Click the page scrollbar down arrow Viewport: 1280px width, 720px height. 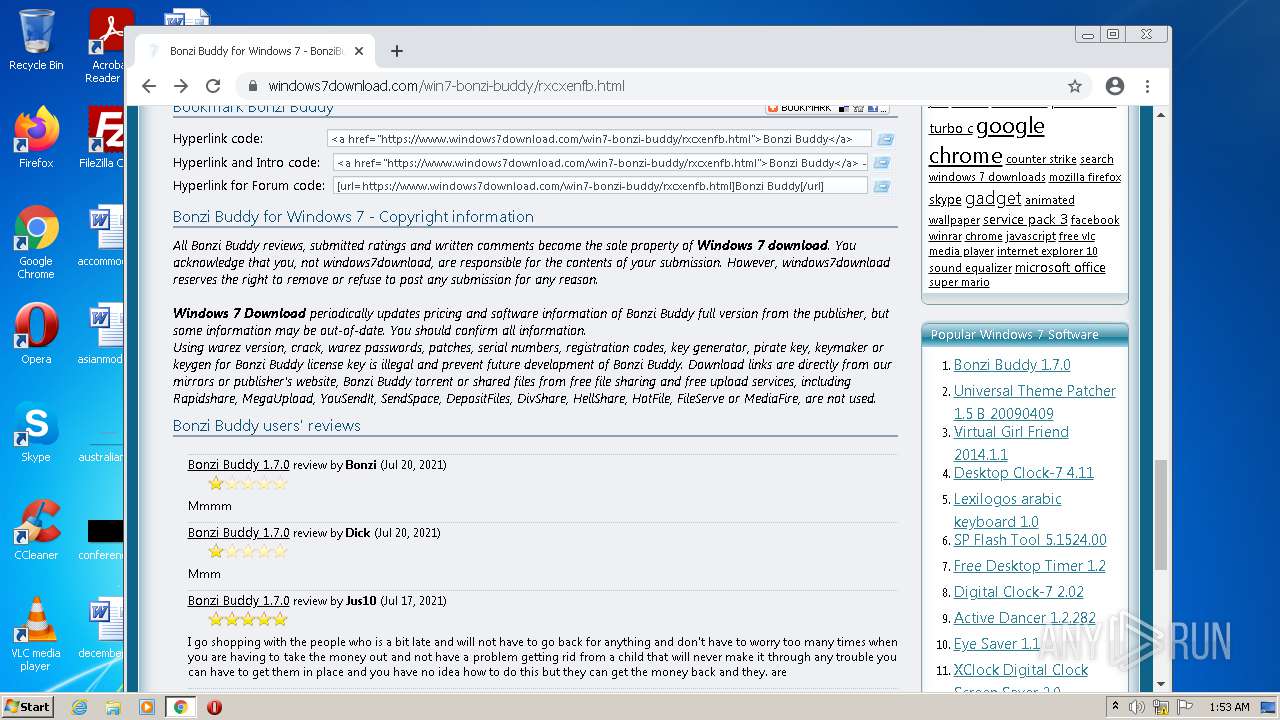point(1161,684)
